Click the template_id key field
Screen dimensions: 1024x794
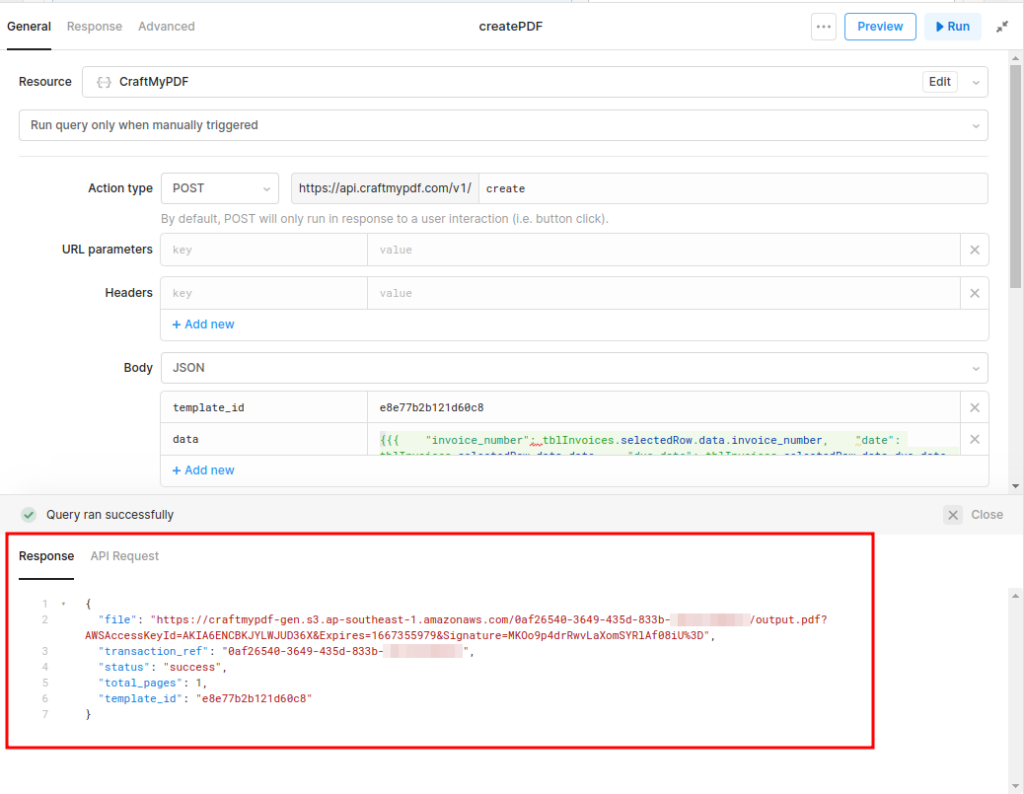pyautogui.click(x=264, y=407)
